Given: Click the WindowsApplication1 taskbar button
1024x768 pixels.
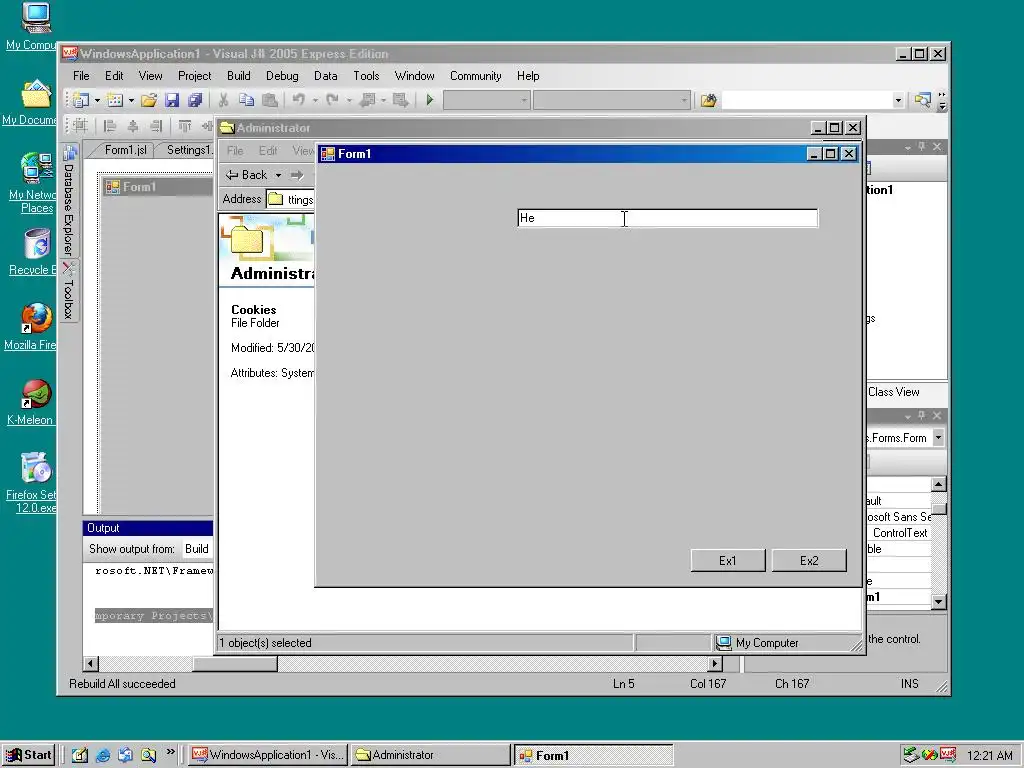Looking at the screenshot, I should pos(268,755).
